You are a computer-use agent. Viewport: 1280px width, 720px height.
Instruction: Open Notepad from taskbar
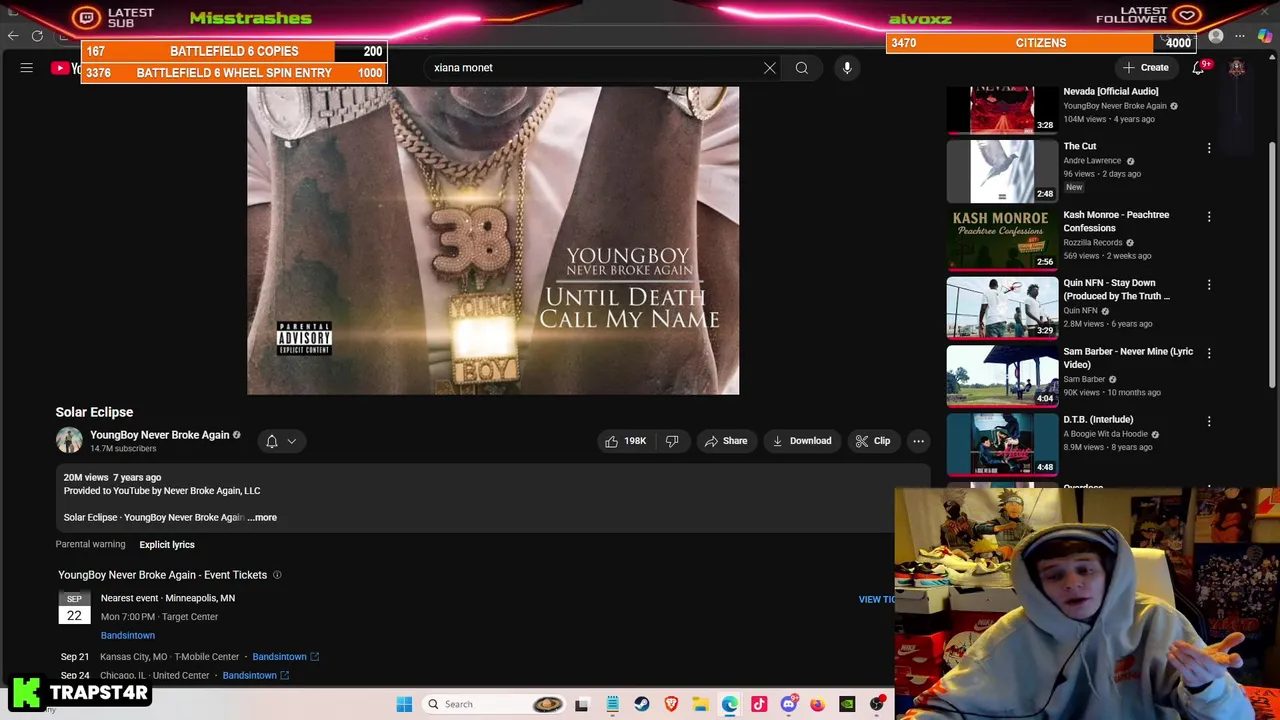pyautogui.click(x=612, y=704)
